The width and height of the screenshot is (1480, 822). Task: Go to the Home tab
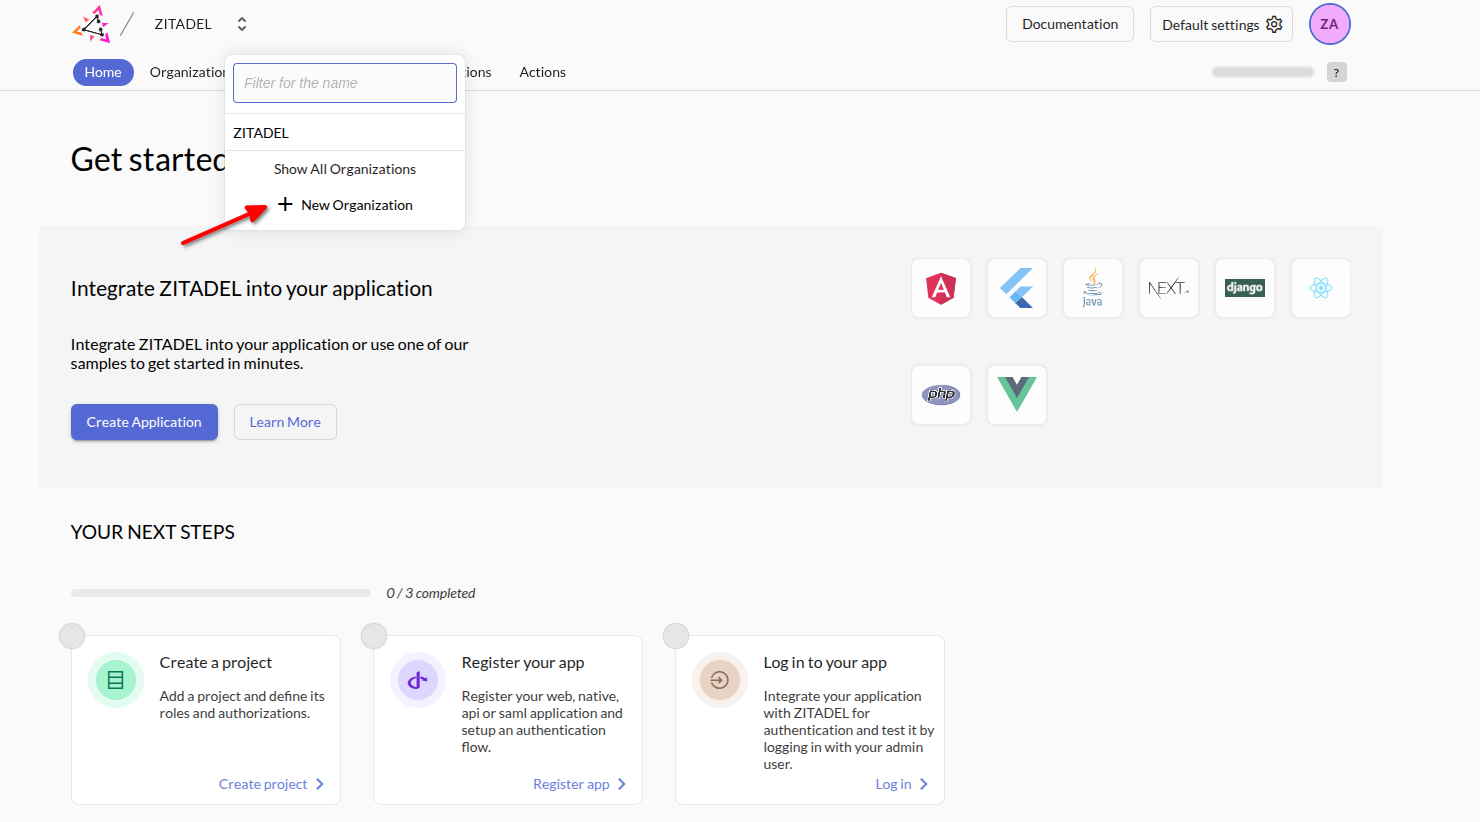pos(103,72)
